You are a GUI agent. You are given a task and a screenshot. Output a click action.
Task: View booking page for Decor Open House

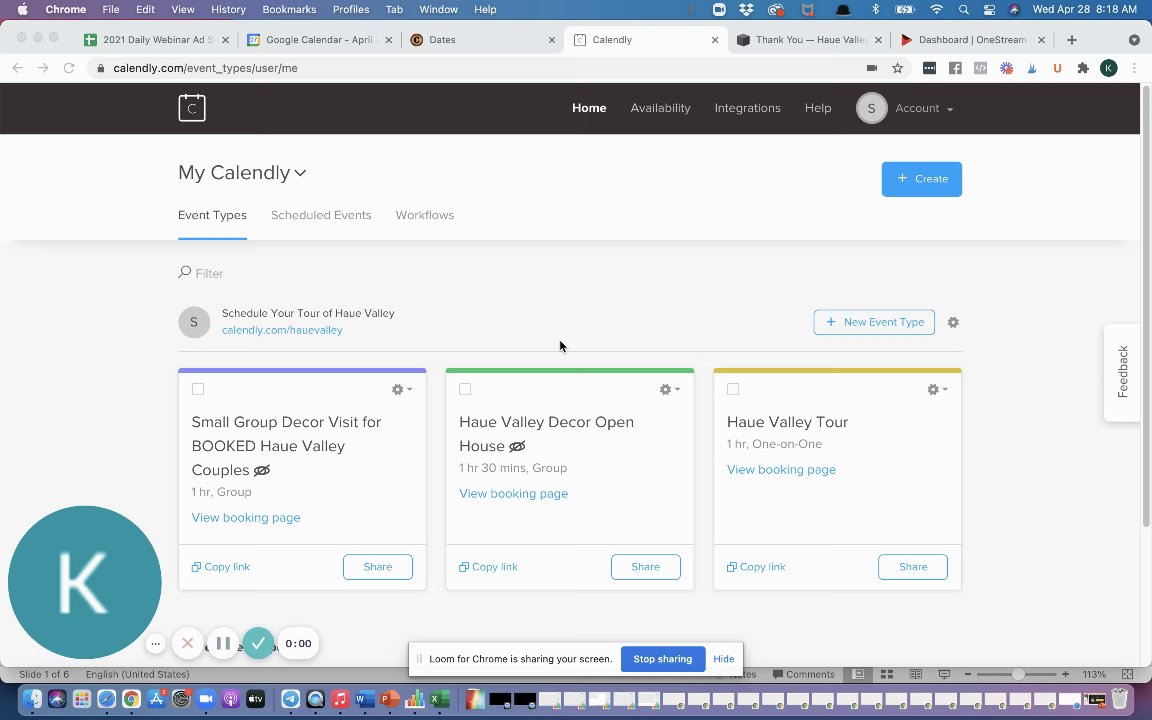(514, 494)
